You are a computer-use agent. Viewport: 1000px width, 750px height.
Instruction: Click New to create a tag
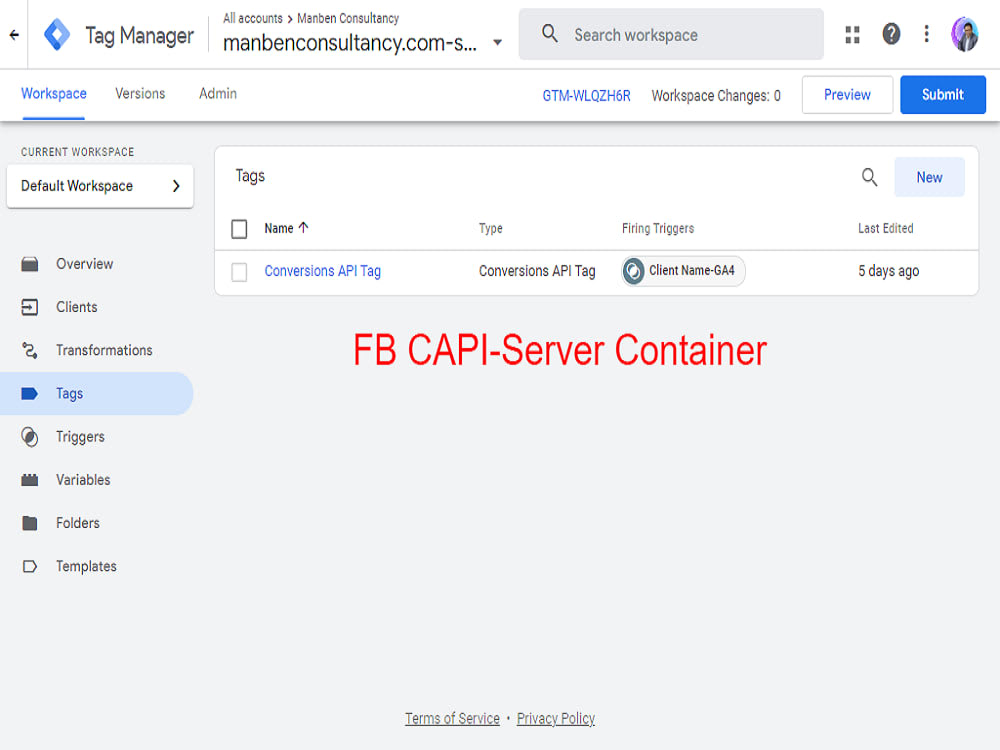[x=929, y=177]
